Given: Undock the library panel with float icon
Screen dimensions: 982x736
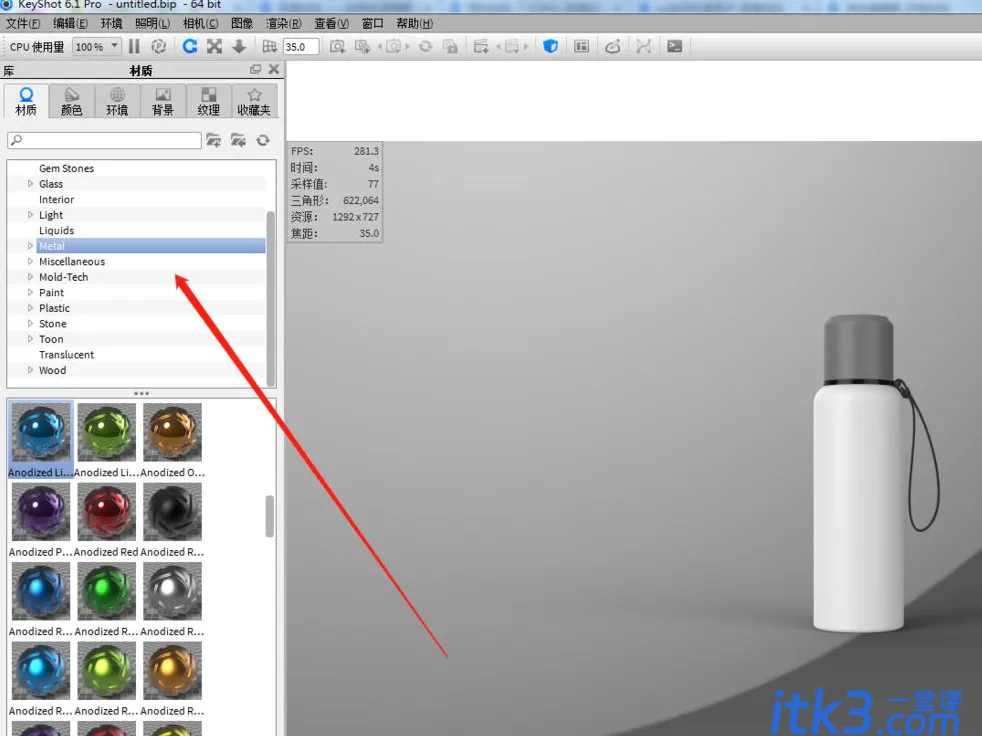Looking at the screenshot, I should point(256,70).
